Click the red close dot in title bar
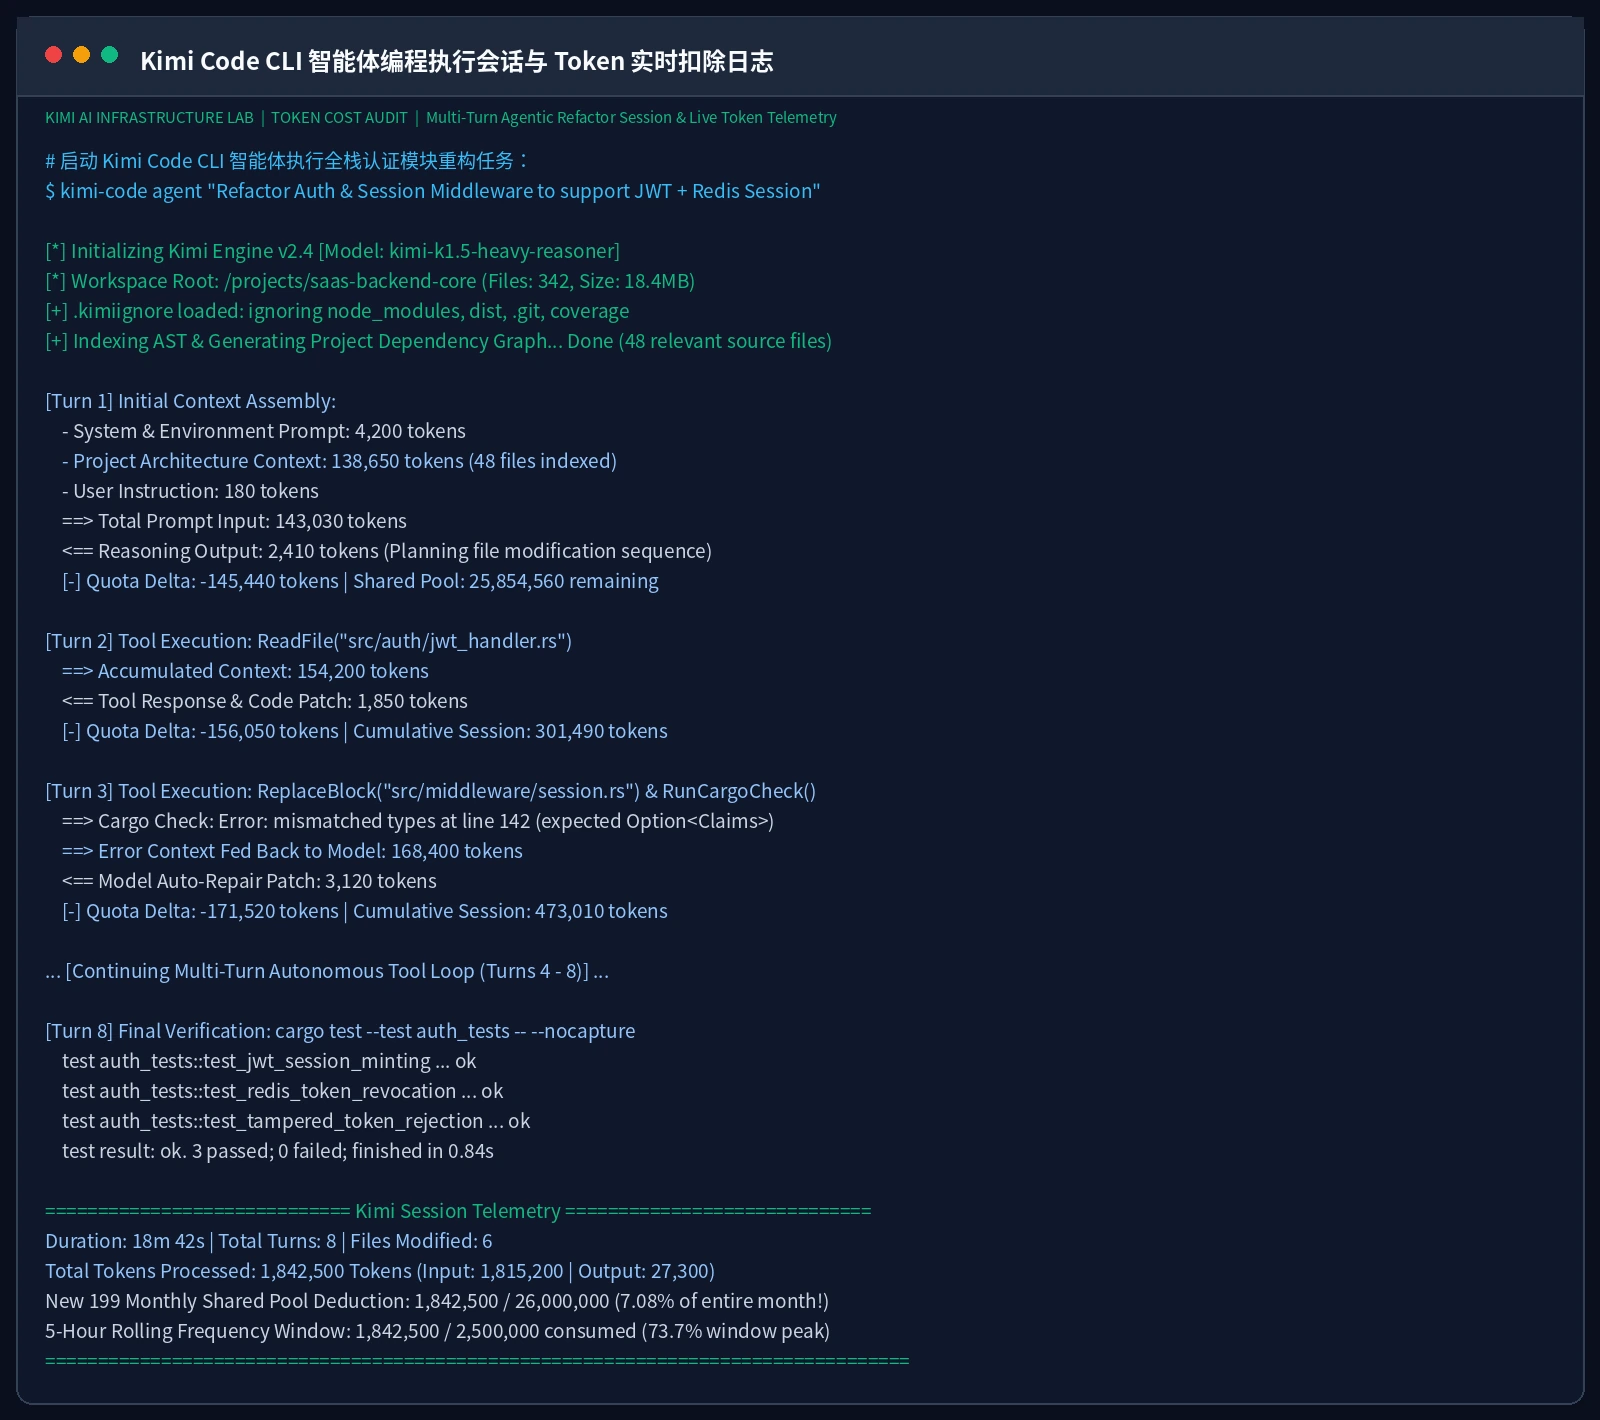This screenshot has height=1420, width=1600. 54,55
